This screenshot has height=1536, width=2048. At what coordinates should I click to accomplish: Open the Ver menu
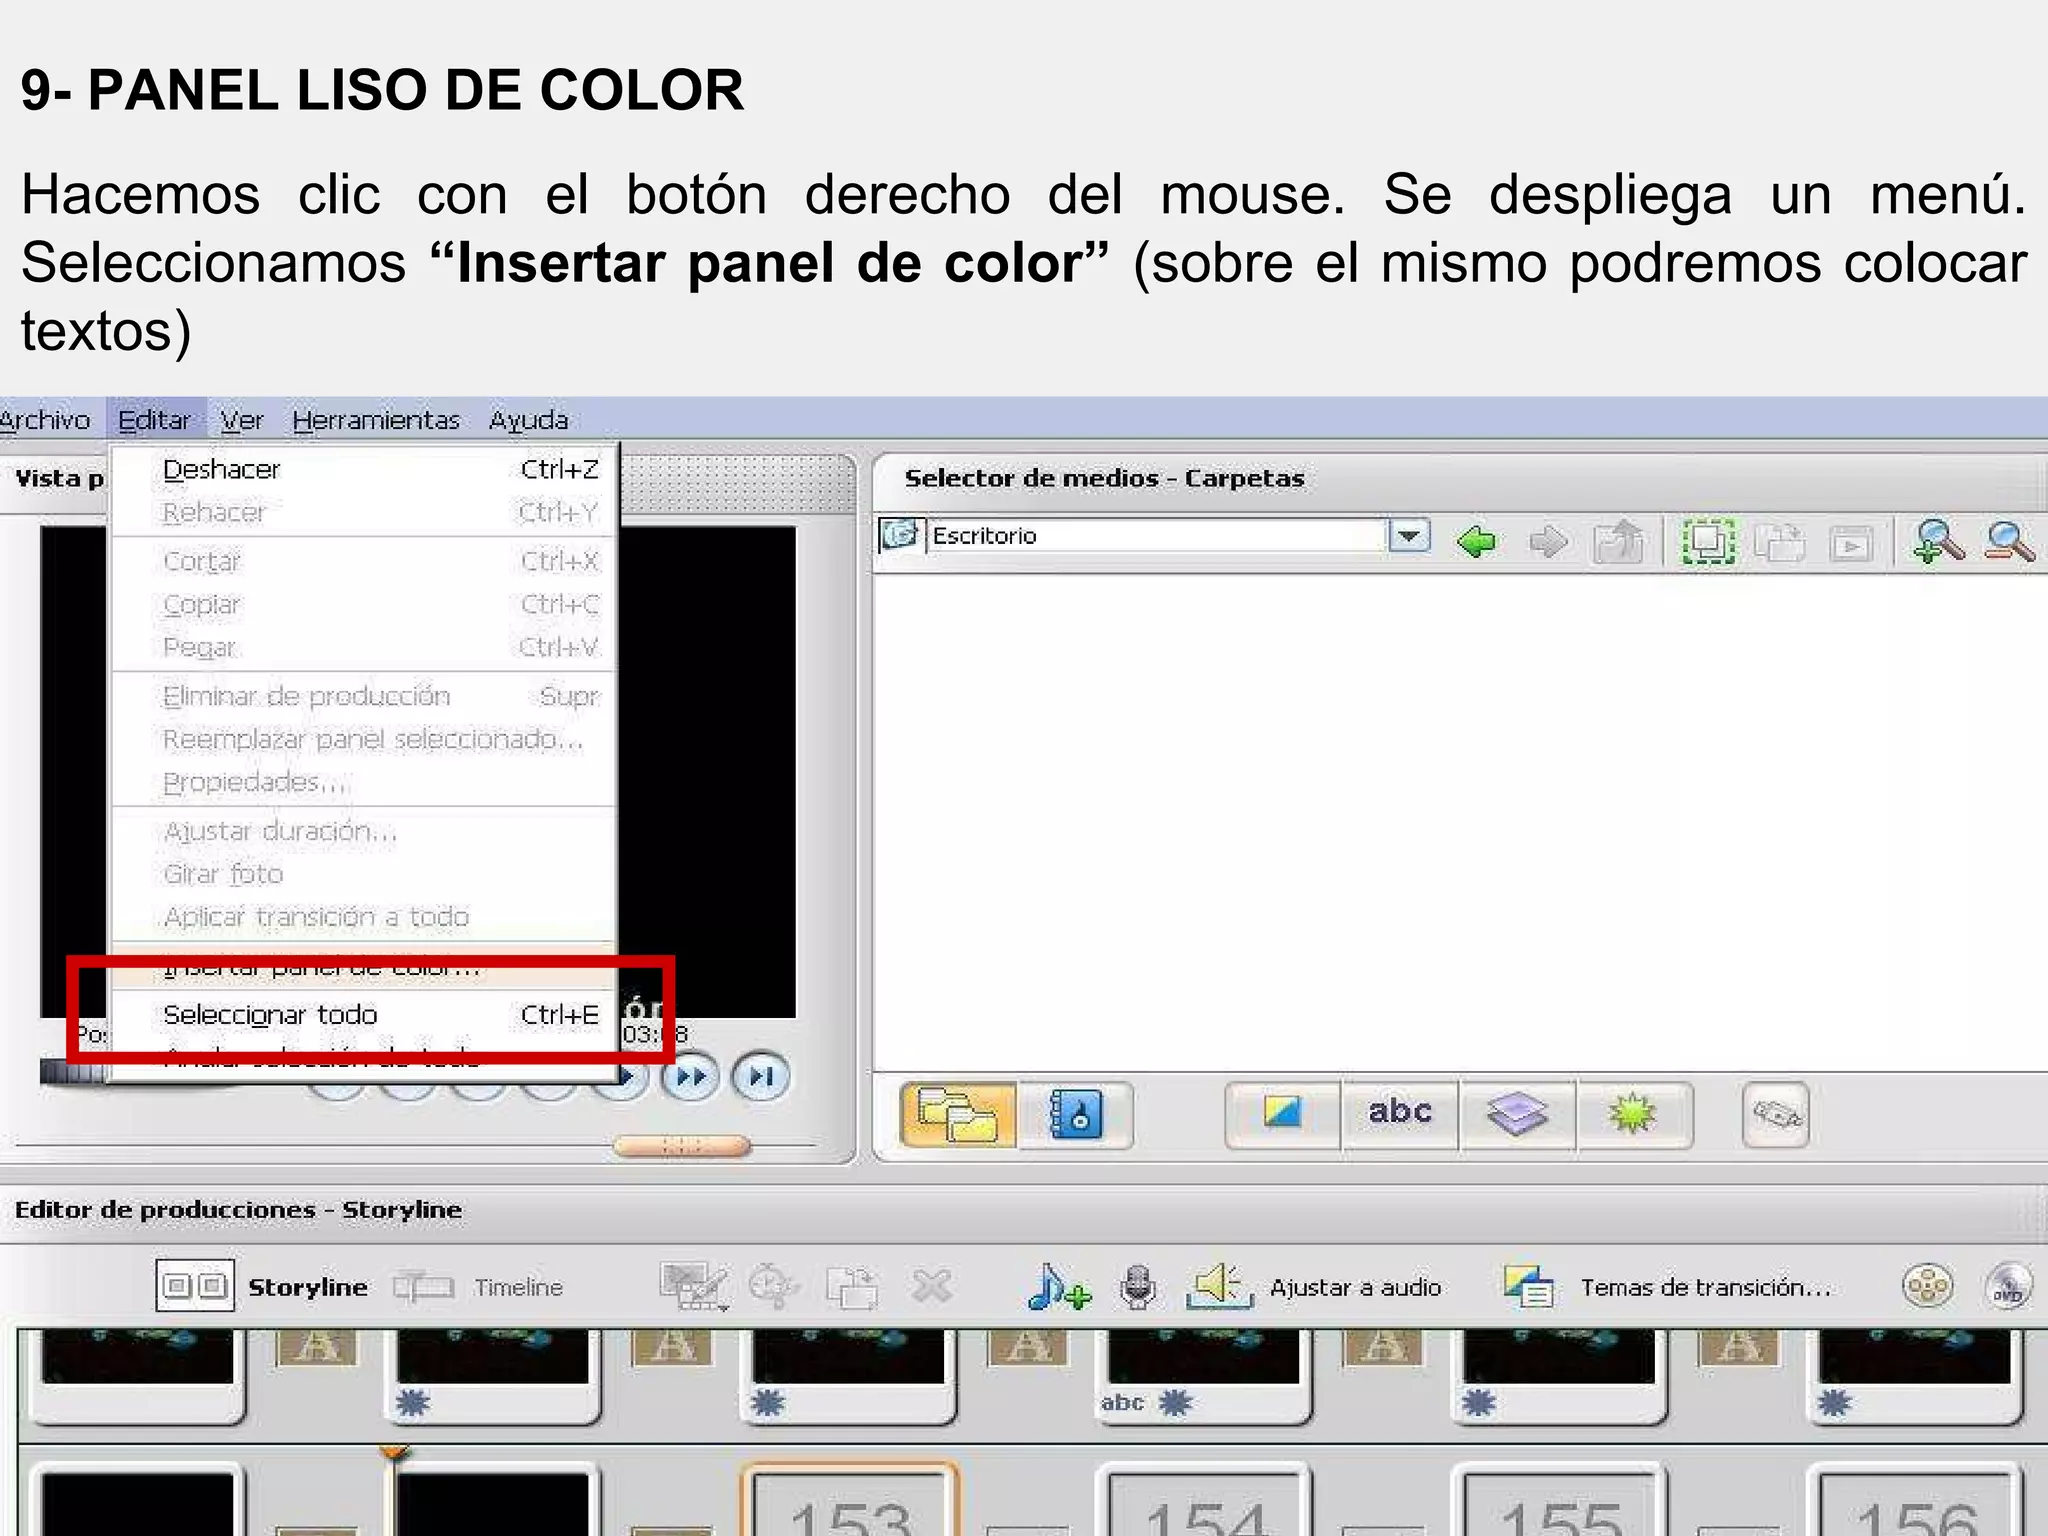tap(242, 420)
